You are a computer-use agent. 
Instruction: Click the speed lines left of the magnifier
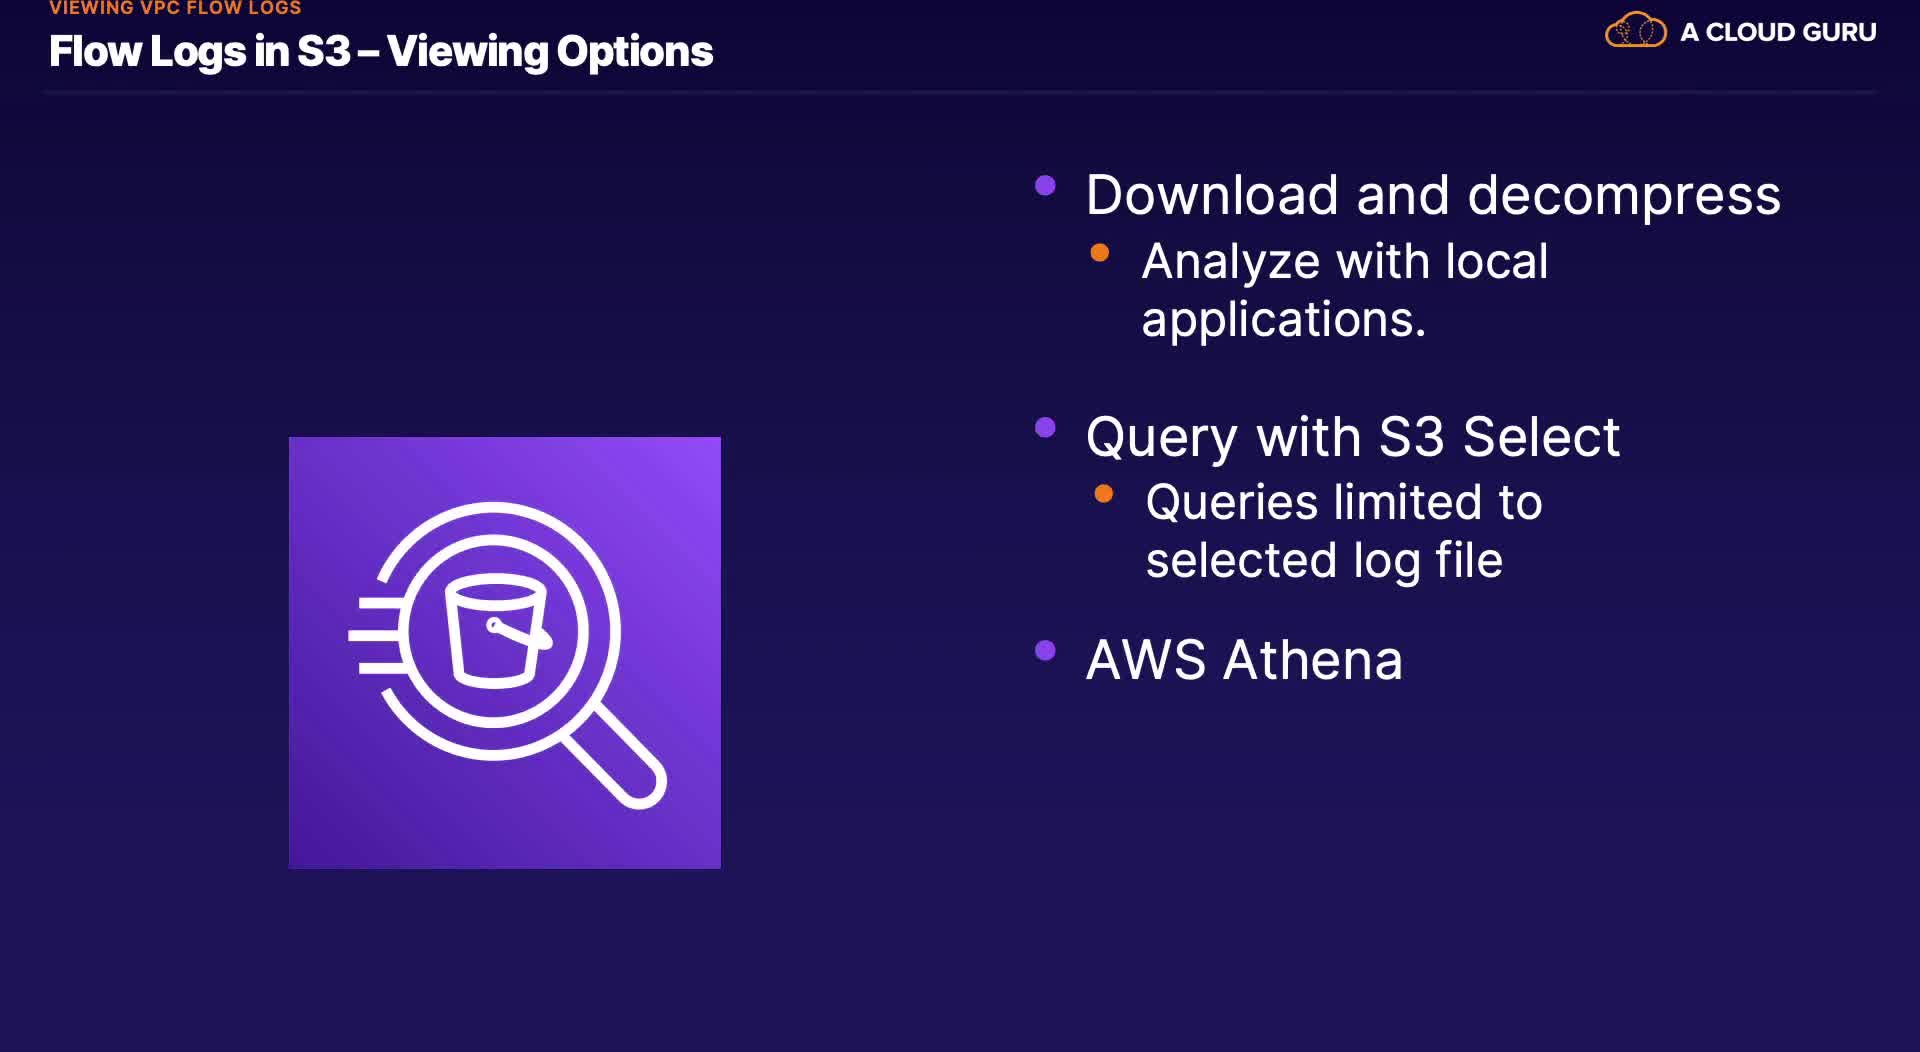click(x=374, y=635)
